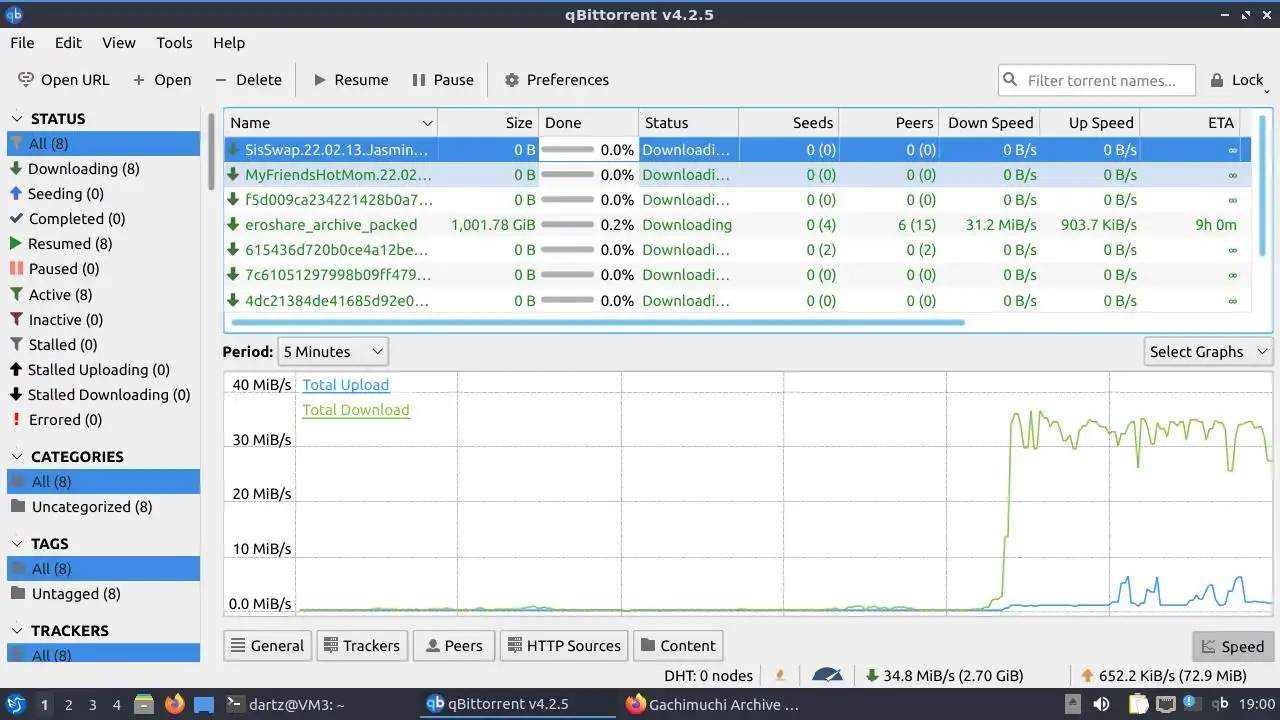Click the Name column sort arrow

[428, 123]
